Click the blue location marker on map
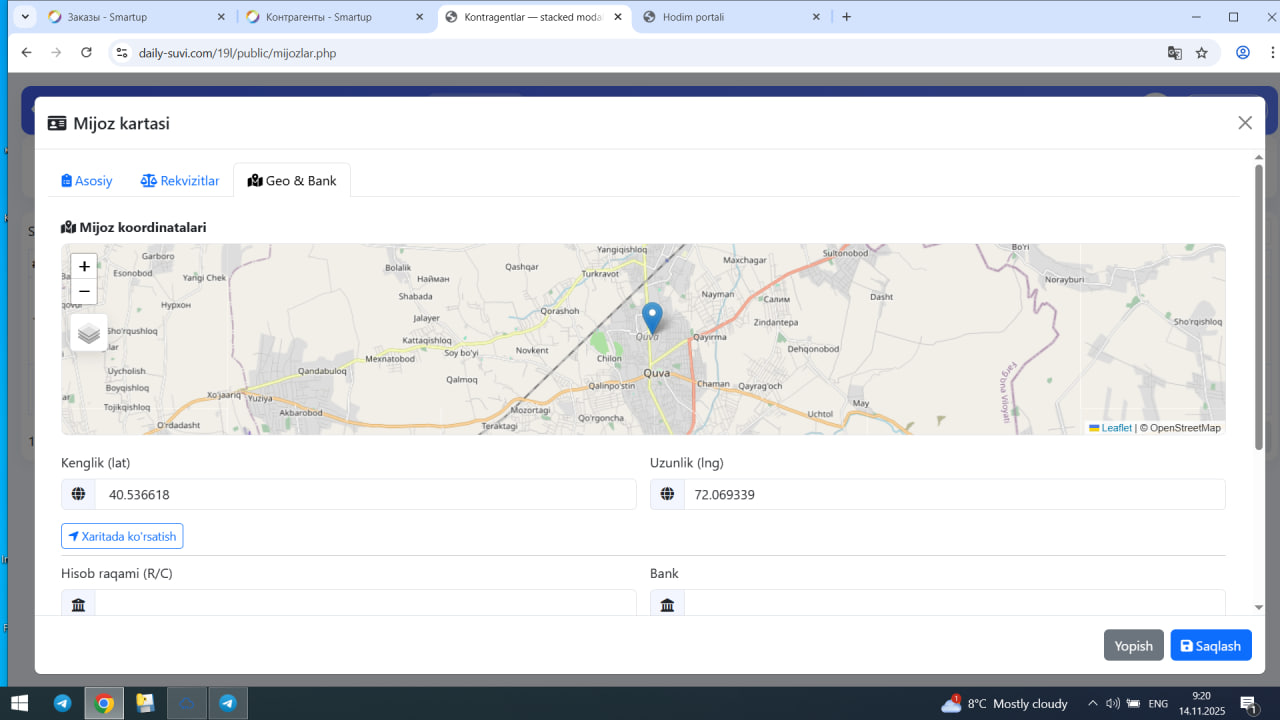This screenshot has width=1280, height=720. [x=651, y=317]
